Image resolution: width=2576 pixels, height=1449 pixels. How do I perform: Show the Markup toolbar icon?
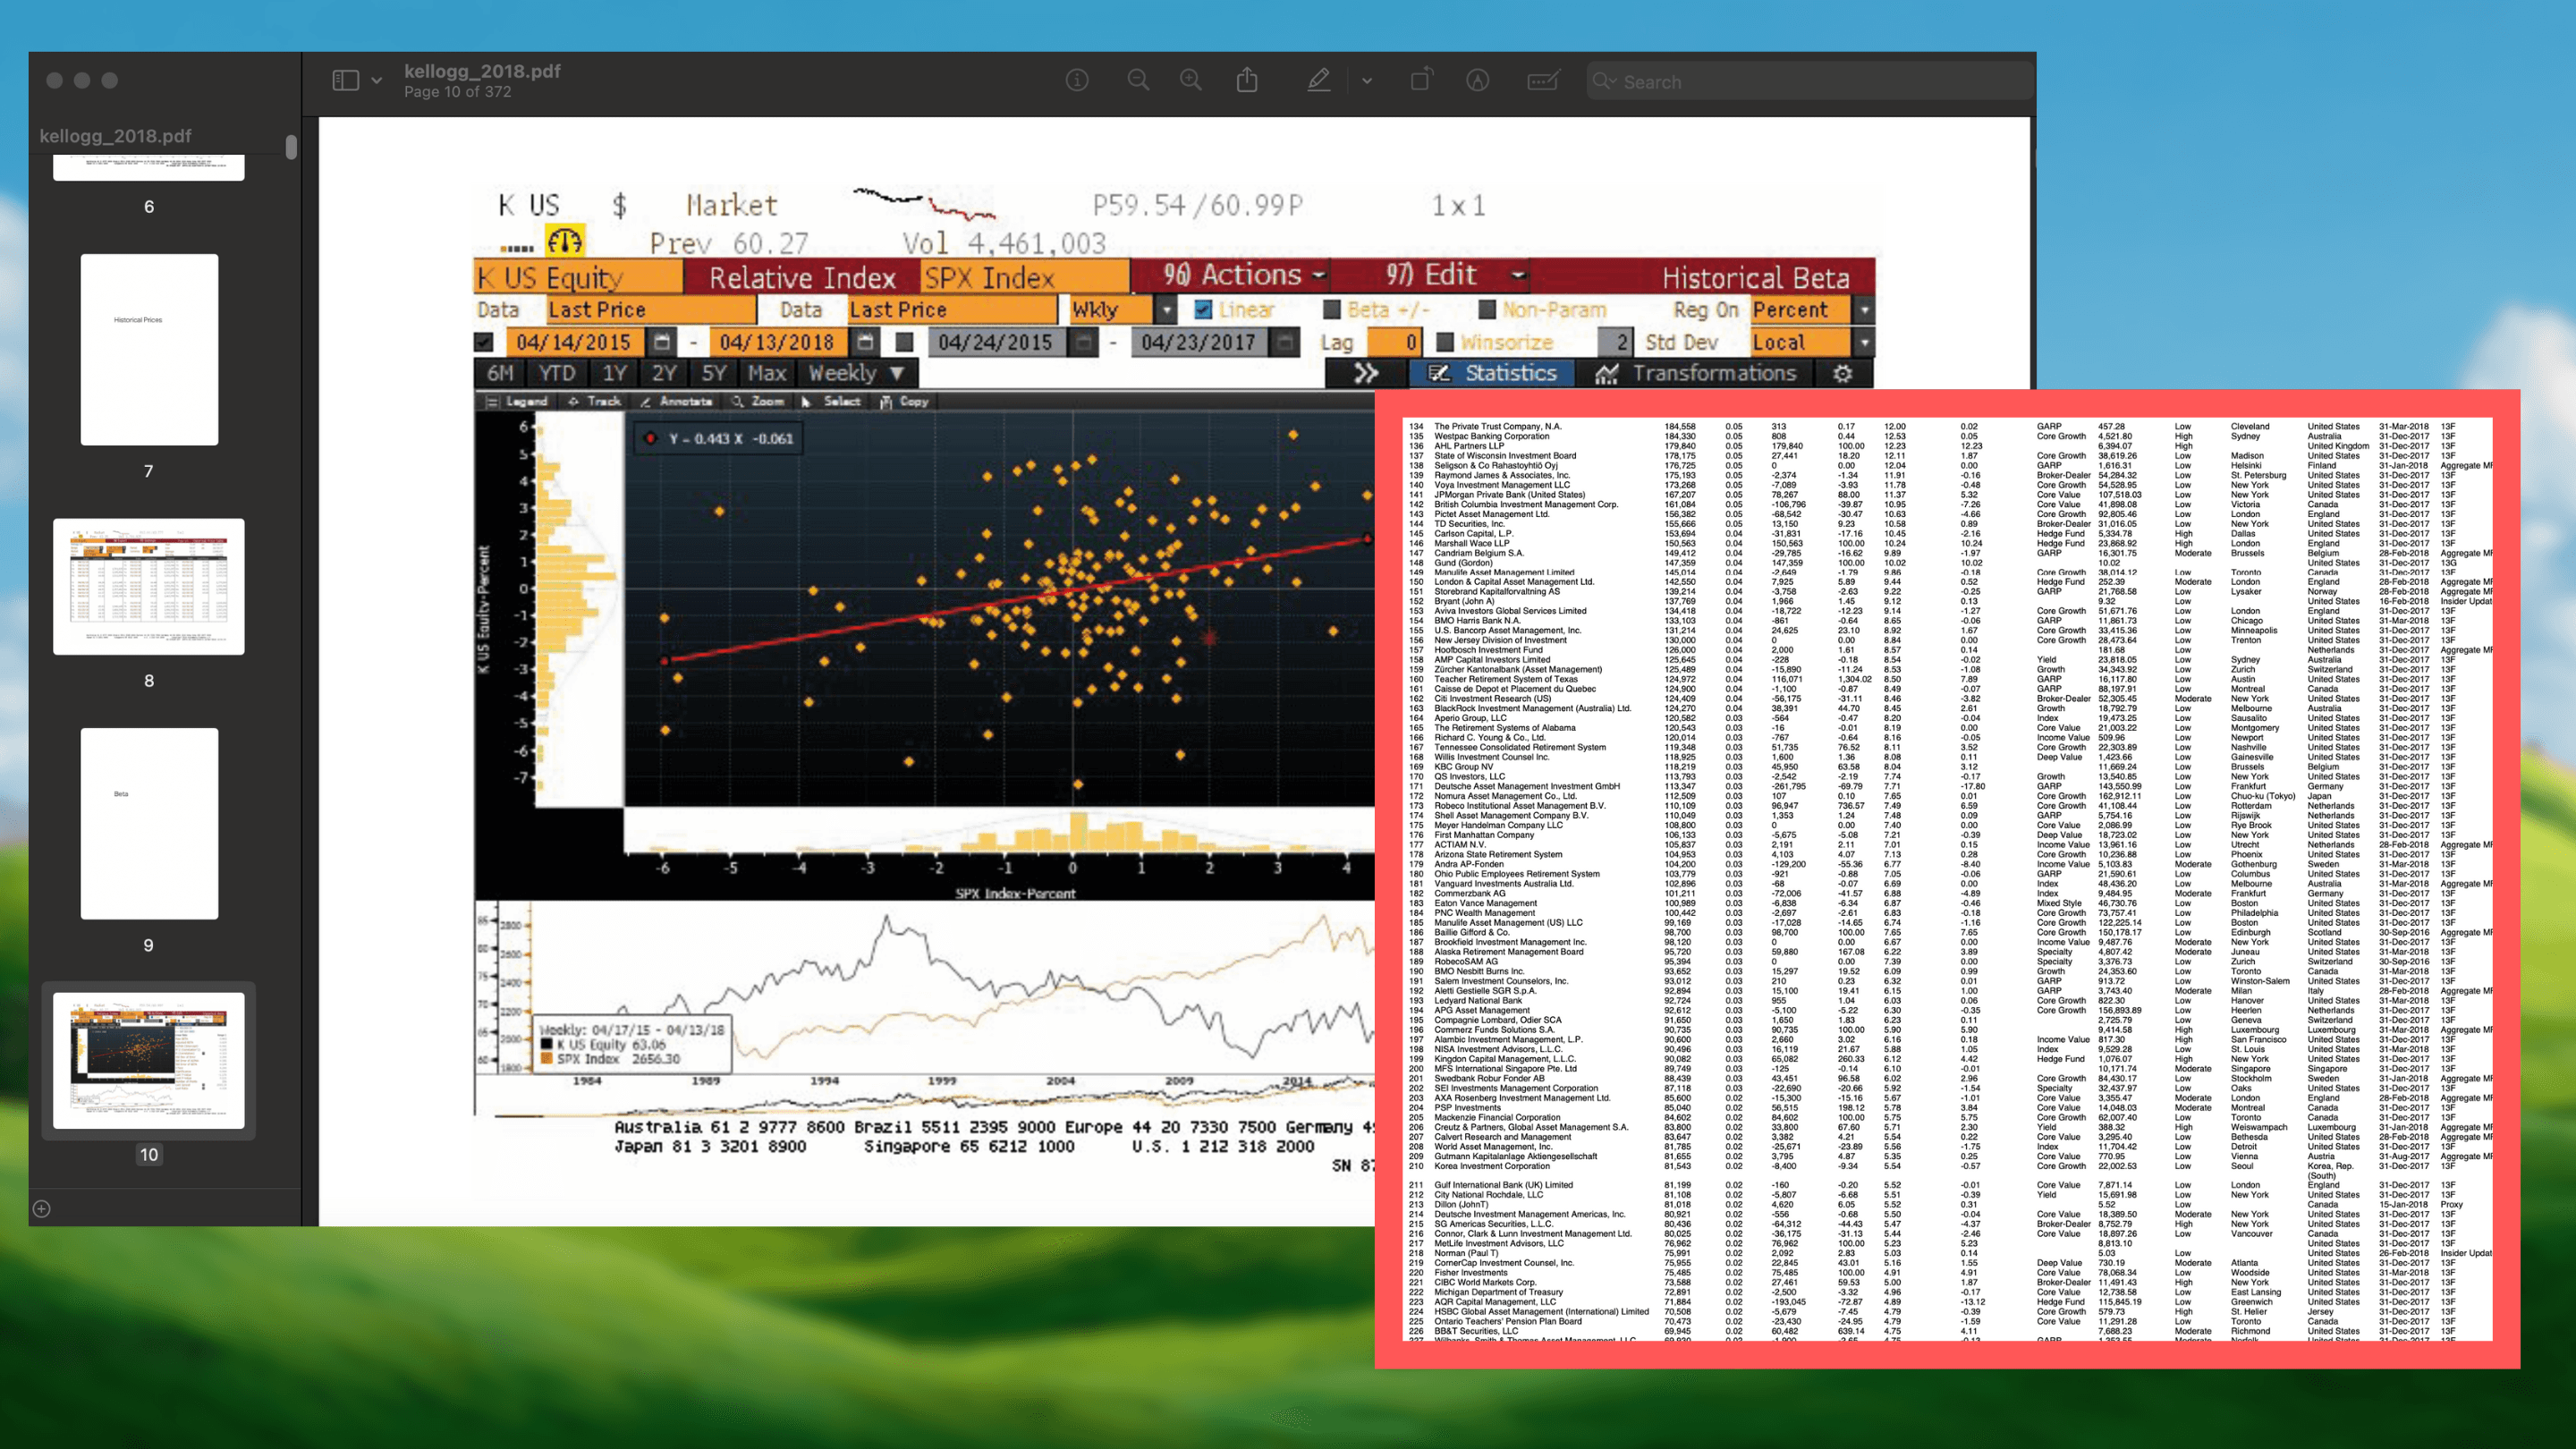pos(1477,81)
